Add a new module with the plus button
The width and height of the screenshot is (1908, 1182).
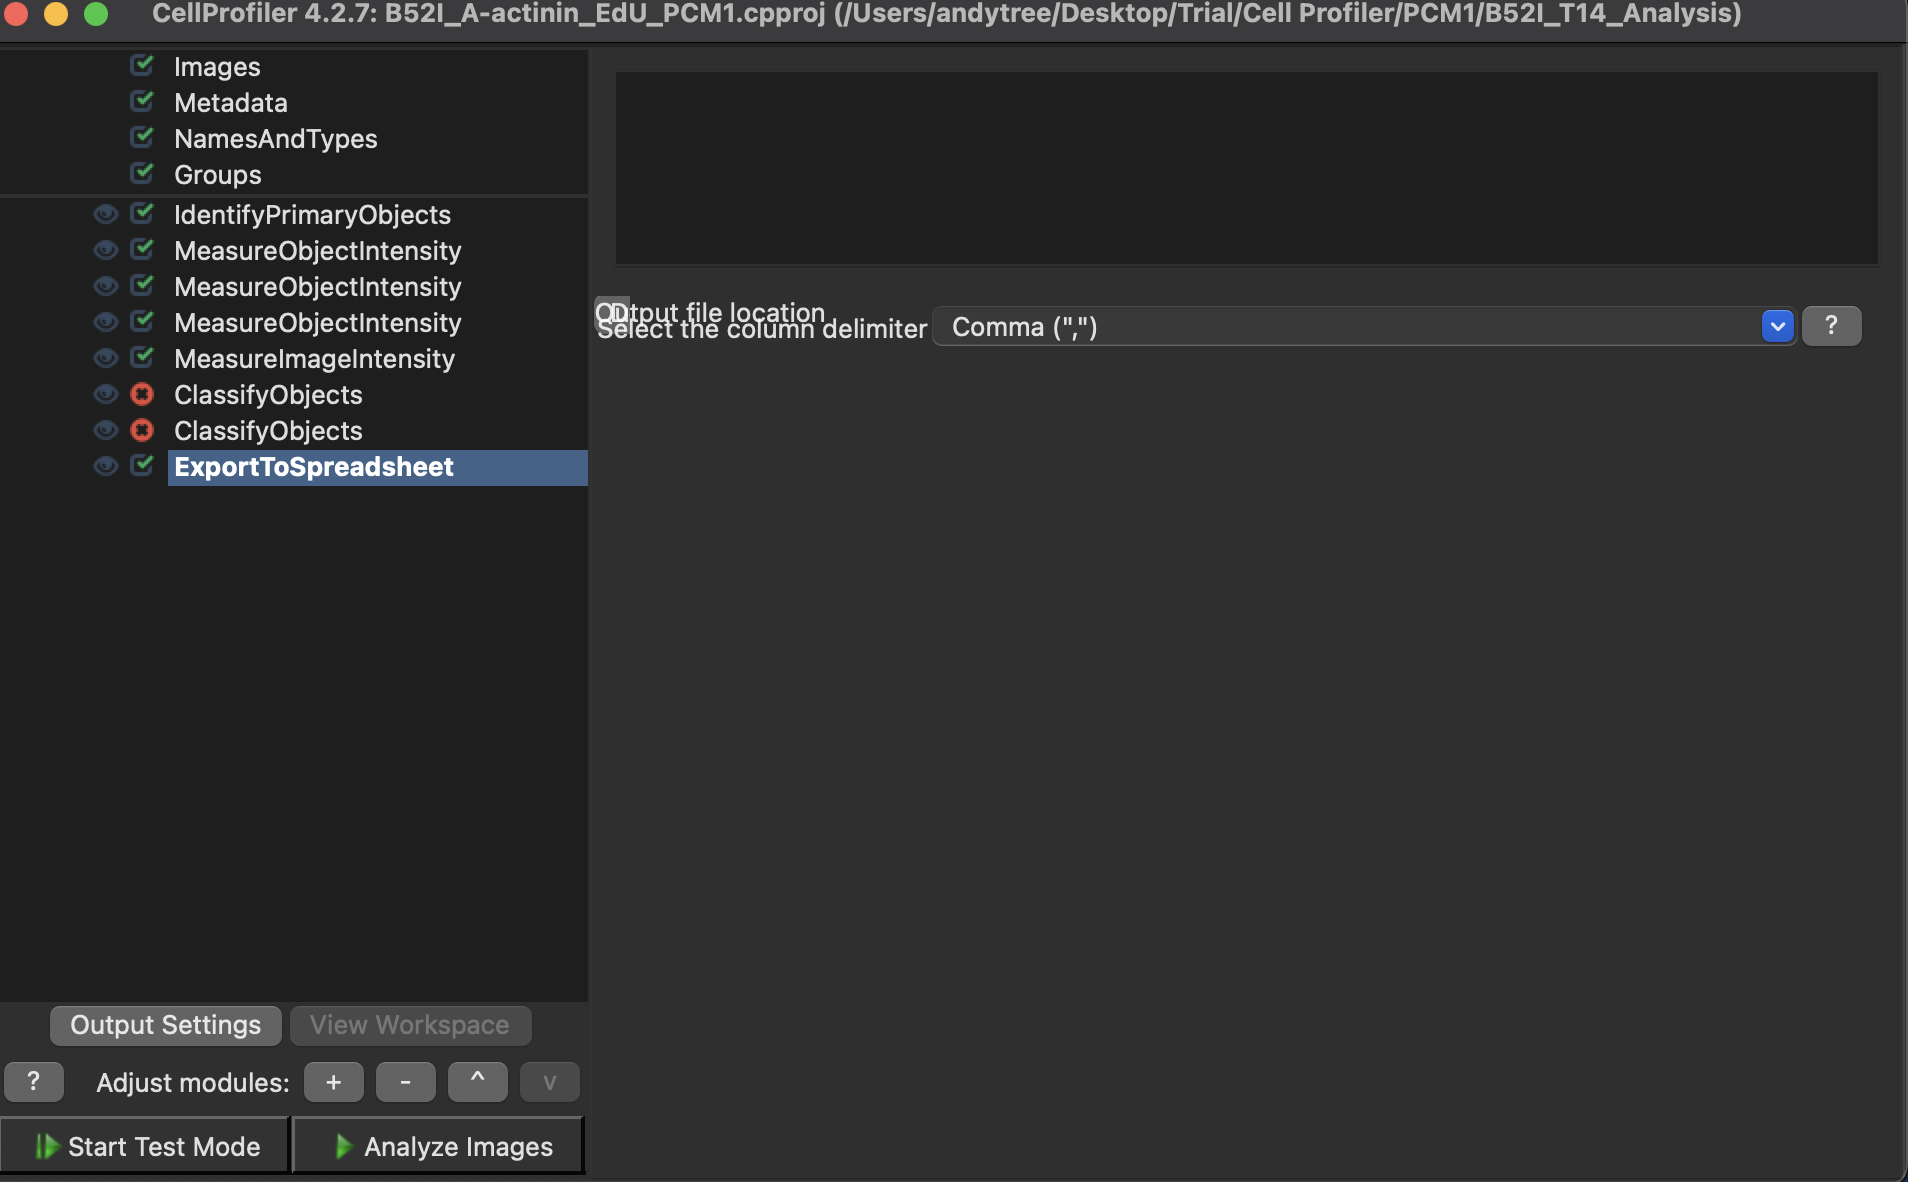(x=333, y=1082)
